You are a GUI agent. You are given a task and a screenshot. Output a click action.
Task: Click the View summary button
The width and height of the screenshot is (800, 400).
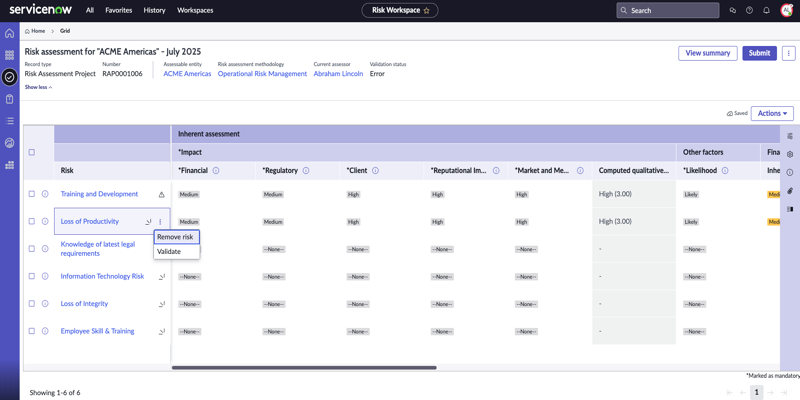click(x=708, y=53)
